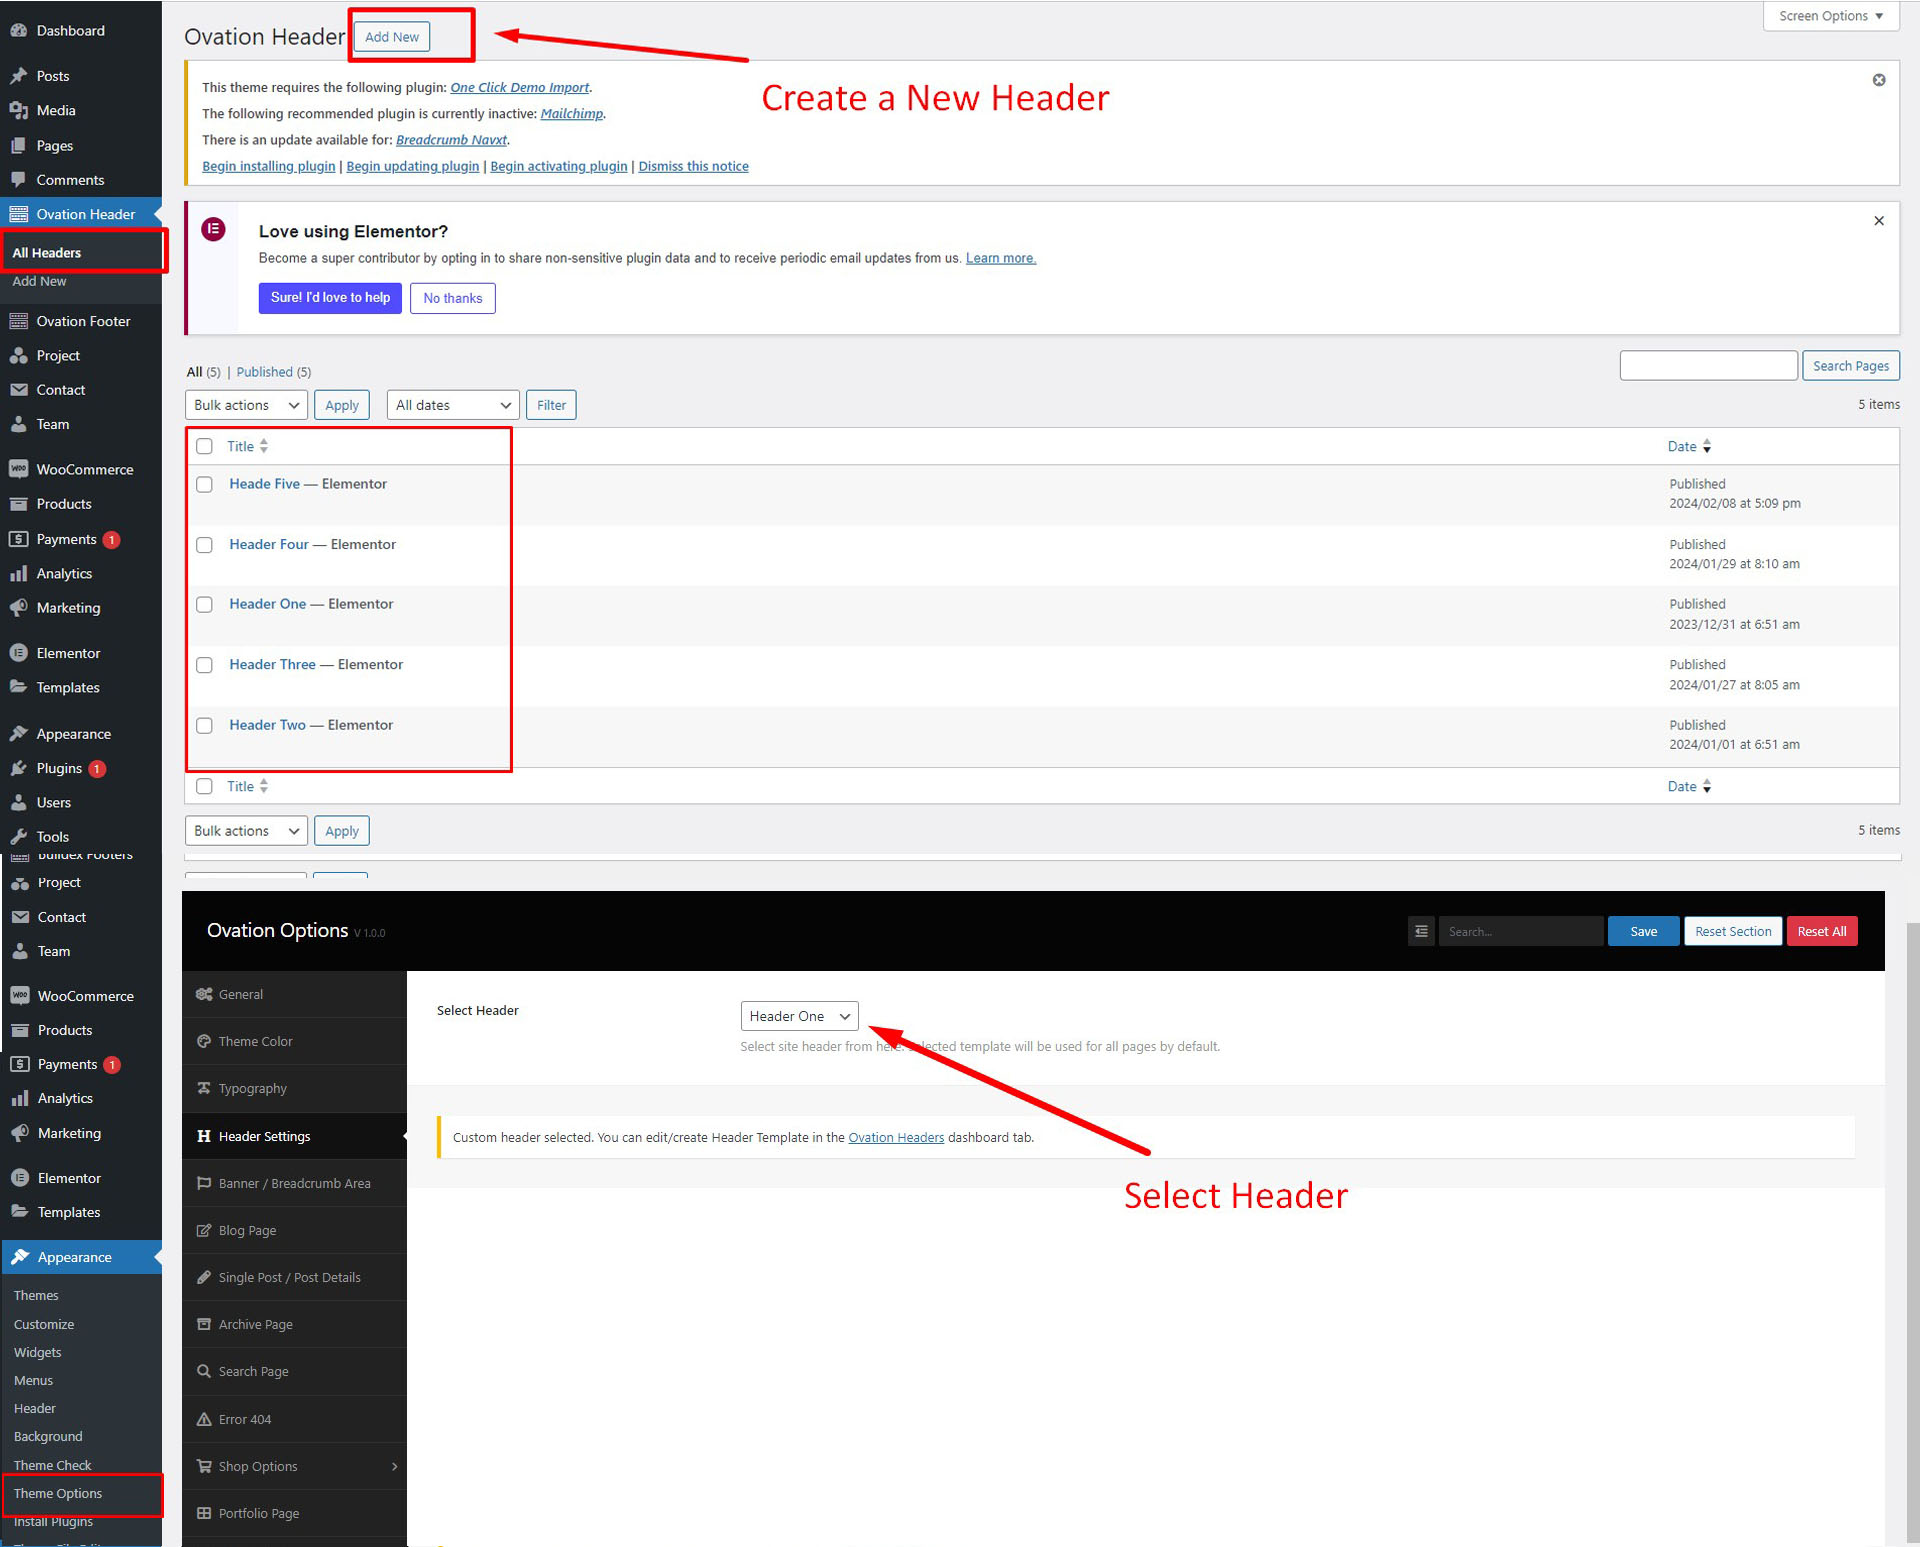The image size is (1920, 1547).
Task: Click the One Click Demo Import link
Action: pos(519,87)
